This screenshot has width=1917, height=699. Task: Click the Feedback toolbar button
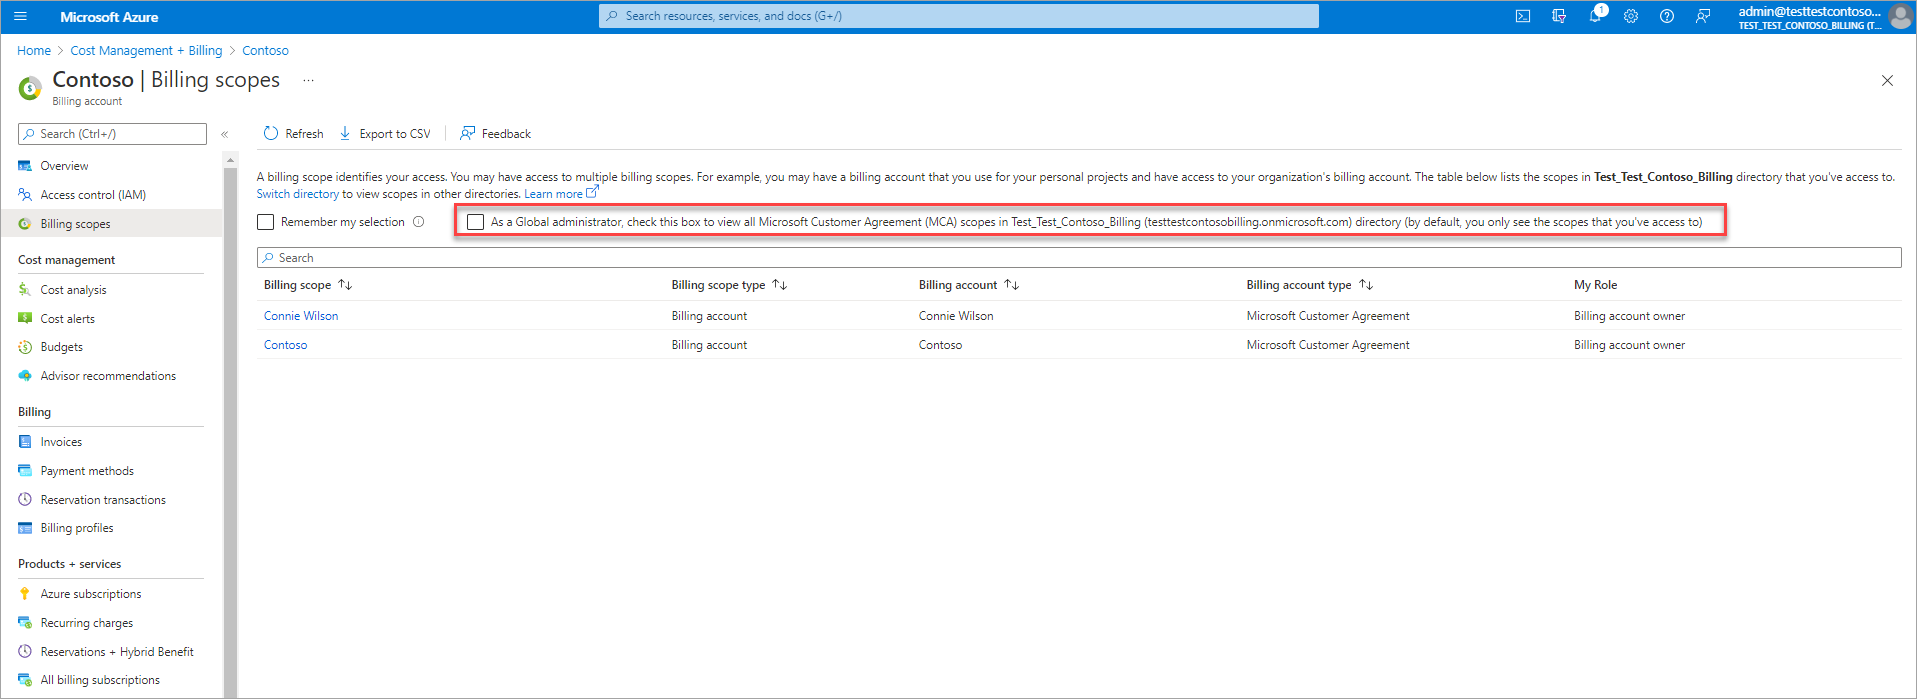495,134
